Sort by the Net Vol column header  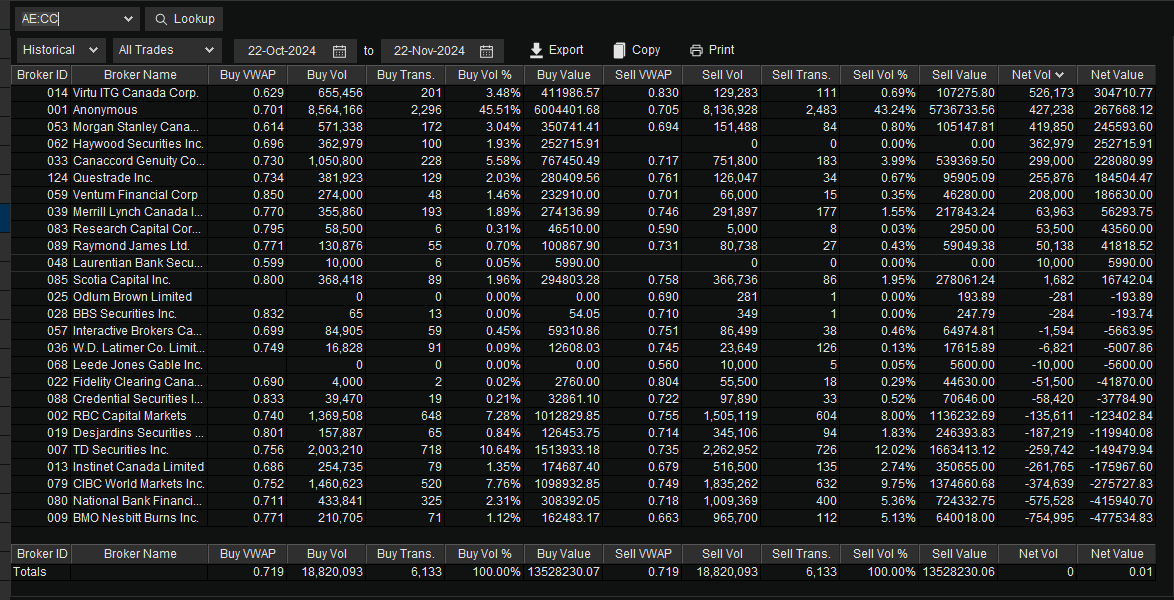click(x=1038, y=75)
